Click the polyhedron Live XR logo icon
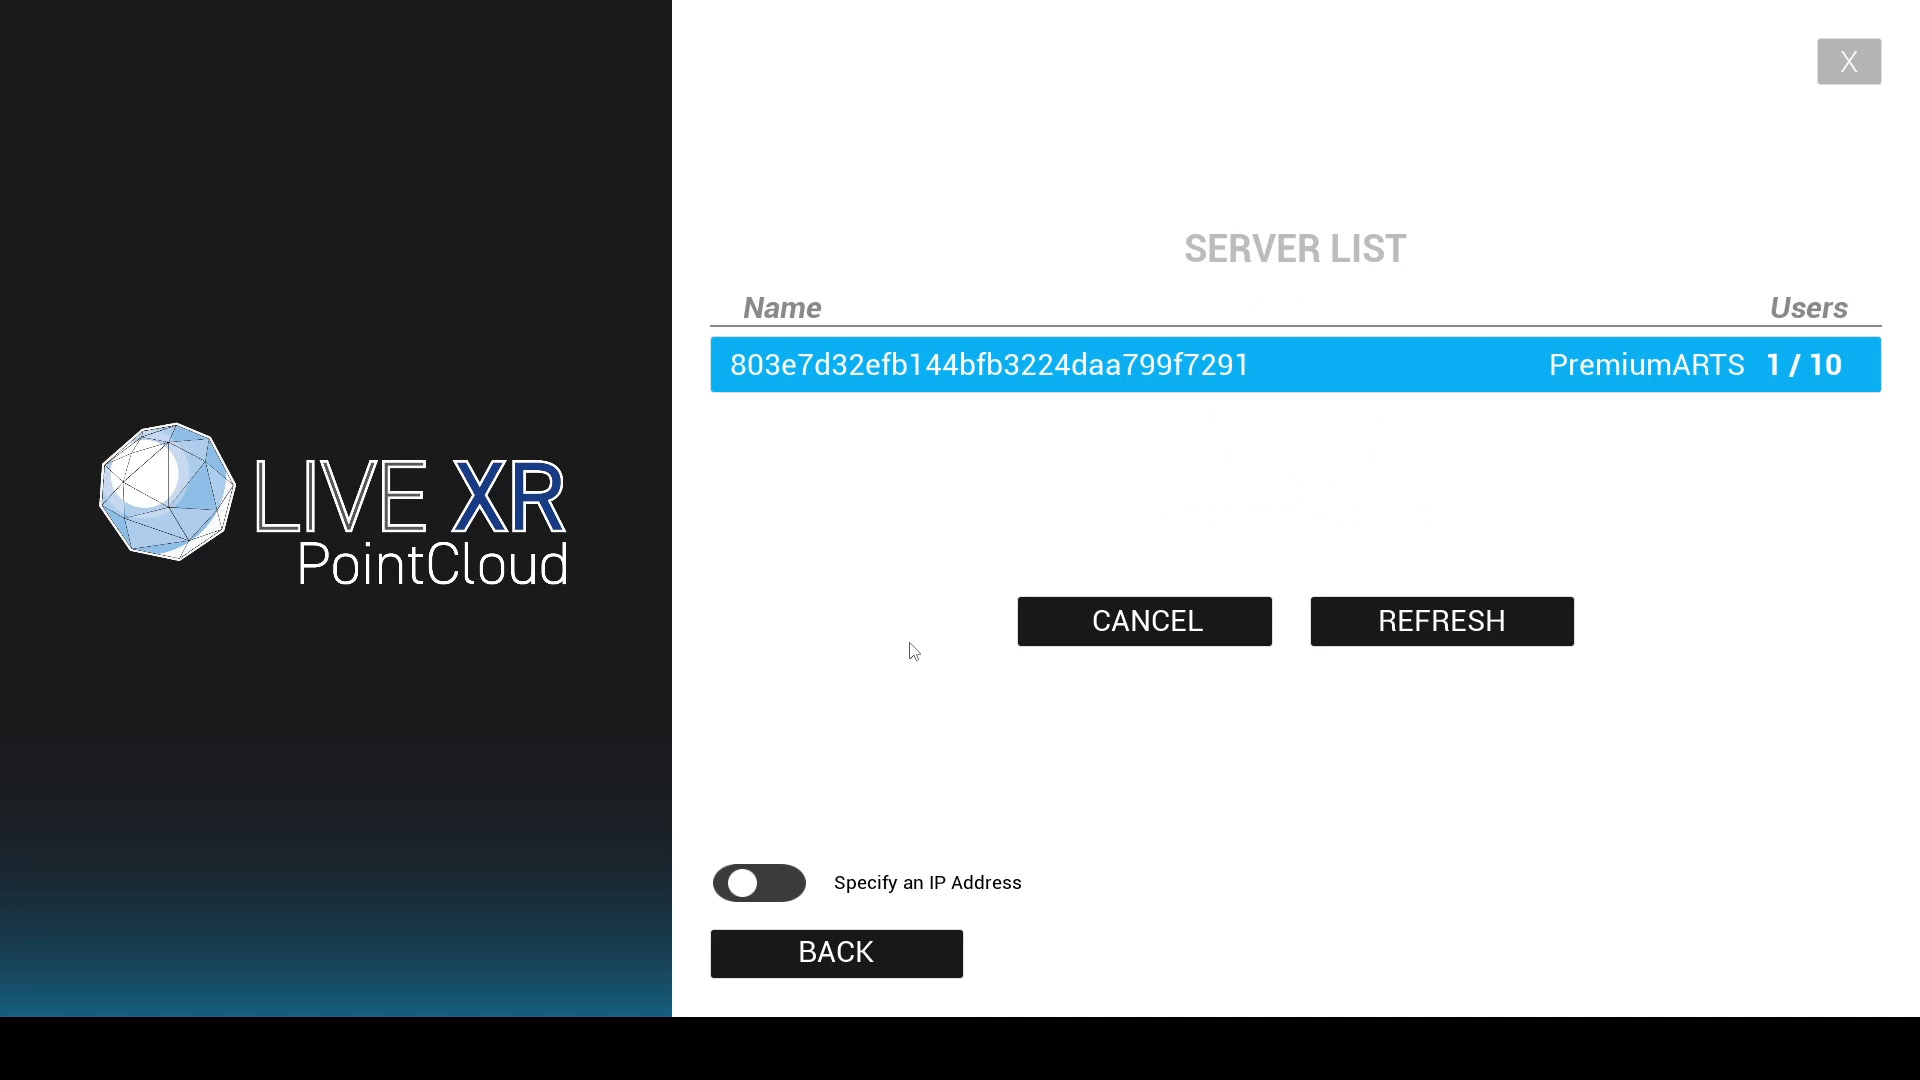1920x1080 pixels. click(167, 491)
